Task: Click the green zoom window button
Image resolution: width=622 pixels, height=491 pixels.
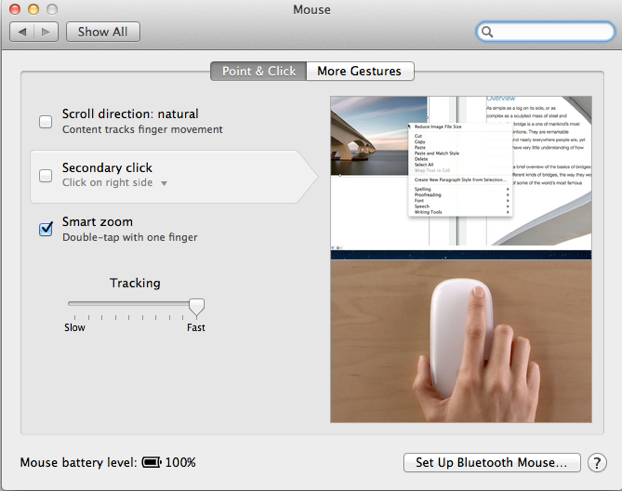Action: [x=52, y=9]
